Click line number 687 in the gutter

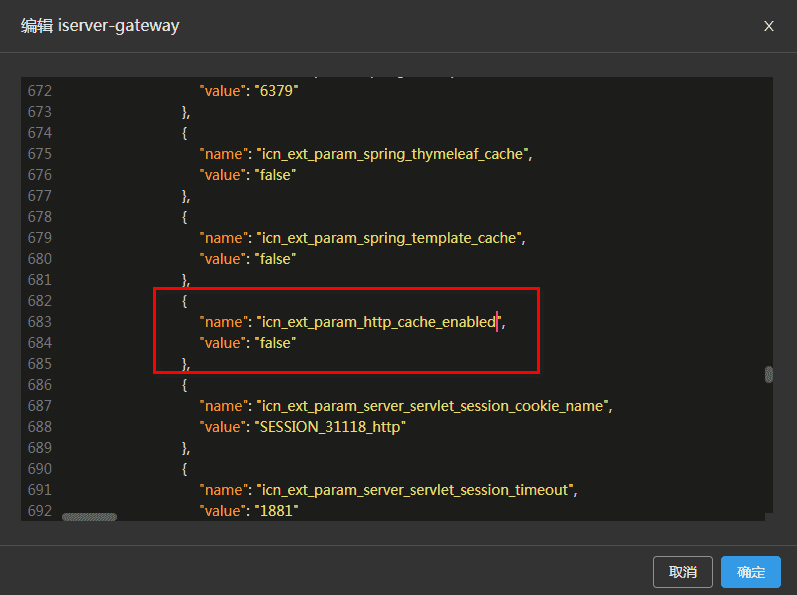(x=40, y=406)
